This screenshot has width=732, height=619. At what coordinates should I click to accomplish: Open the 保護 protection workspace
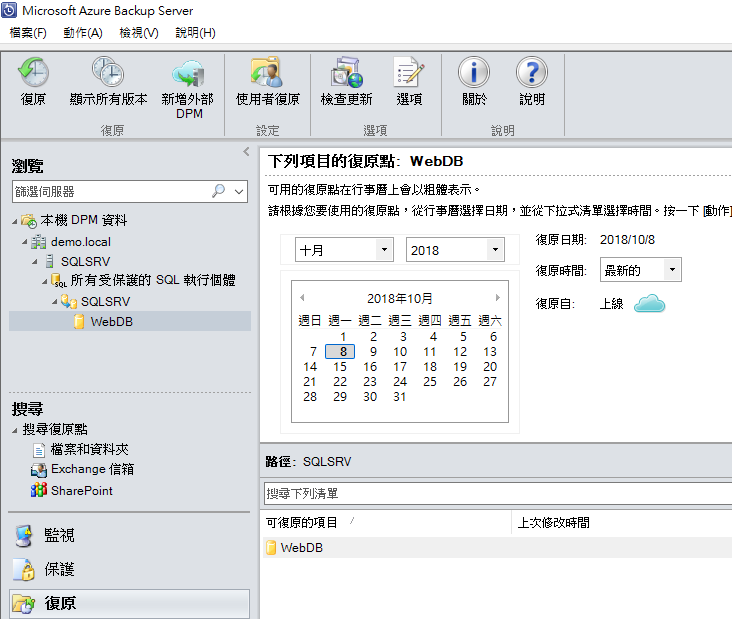point(129,570)
